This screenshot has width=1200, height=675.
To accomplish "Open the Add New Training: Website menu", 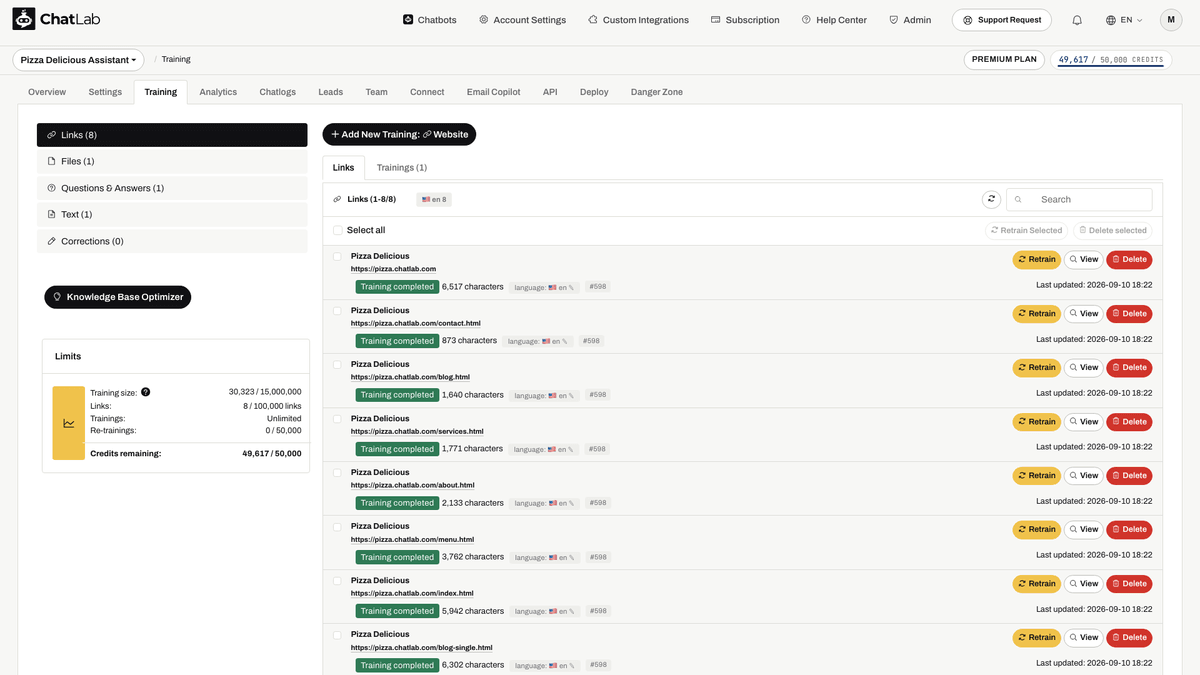I will coord(399,134).
